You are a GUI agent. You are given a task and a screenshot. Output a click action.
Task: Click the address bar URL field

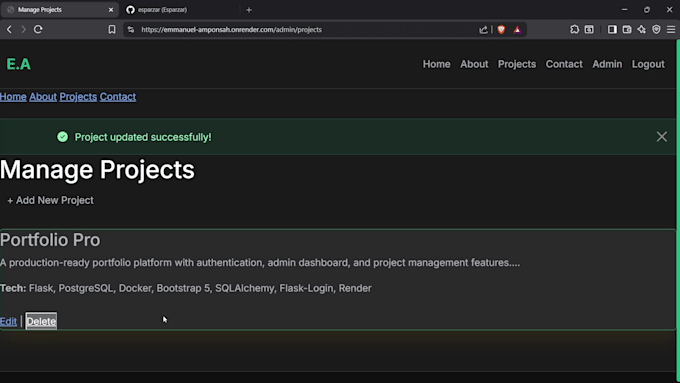(304, 29)
